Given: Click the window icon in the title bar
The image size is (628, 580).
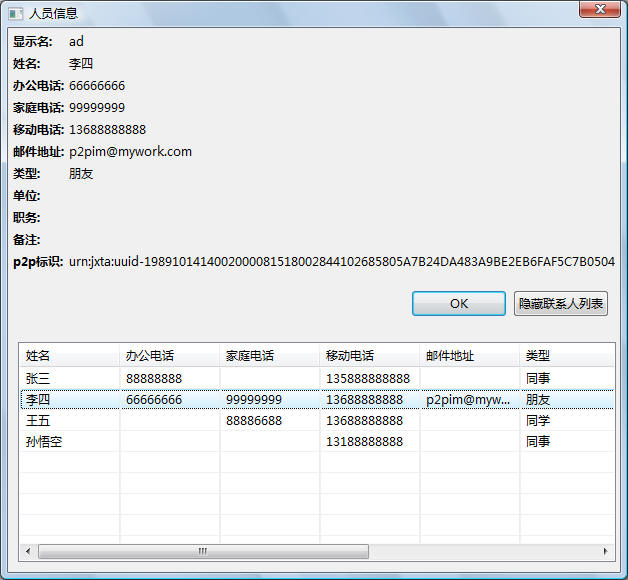Looking at the screenshot, I should 15,14.
